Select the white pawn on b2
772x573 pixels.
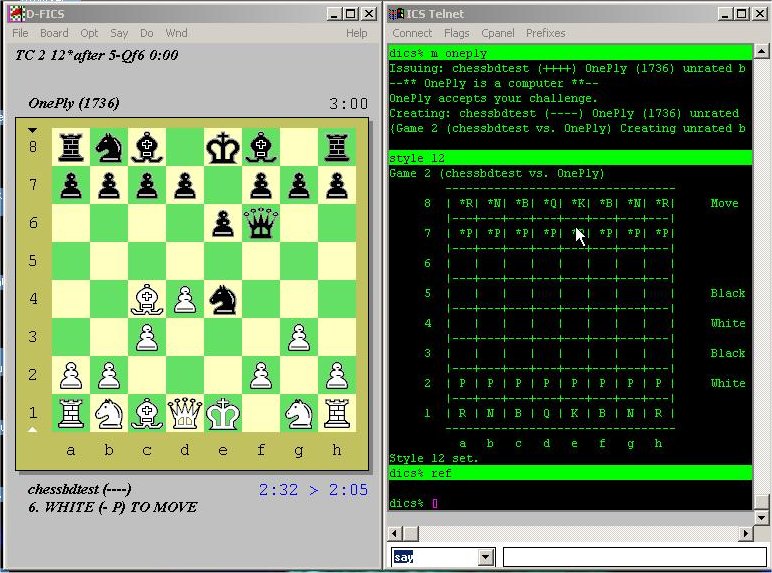(109, 376)
